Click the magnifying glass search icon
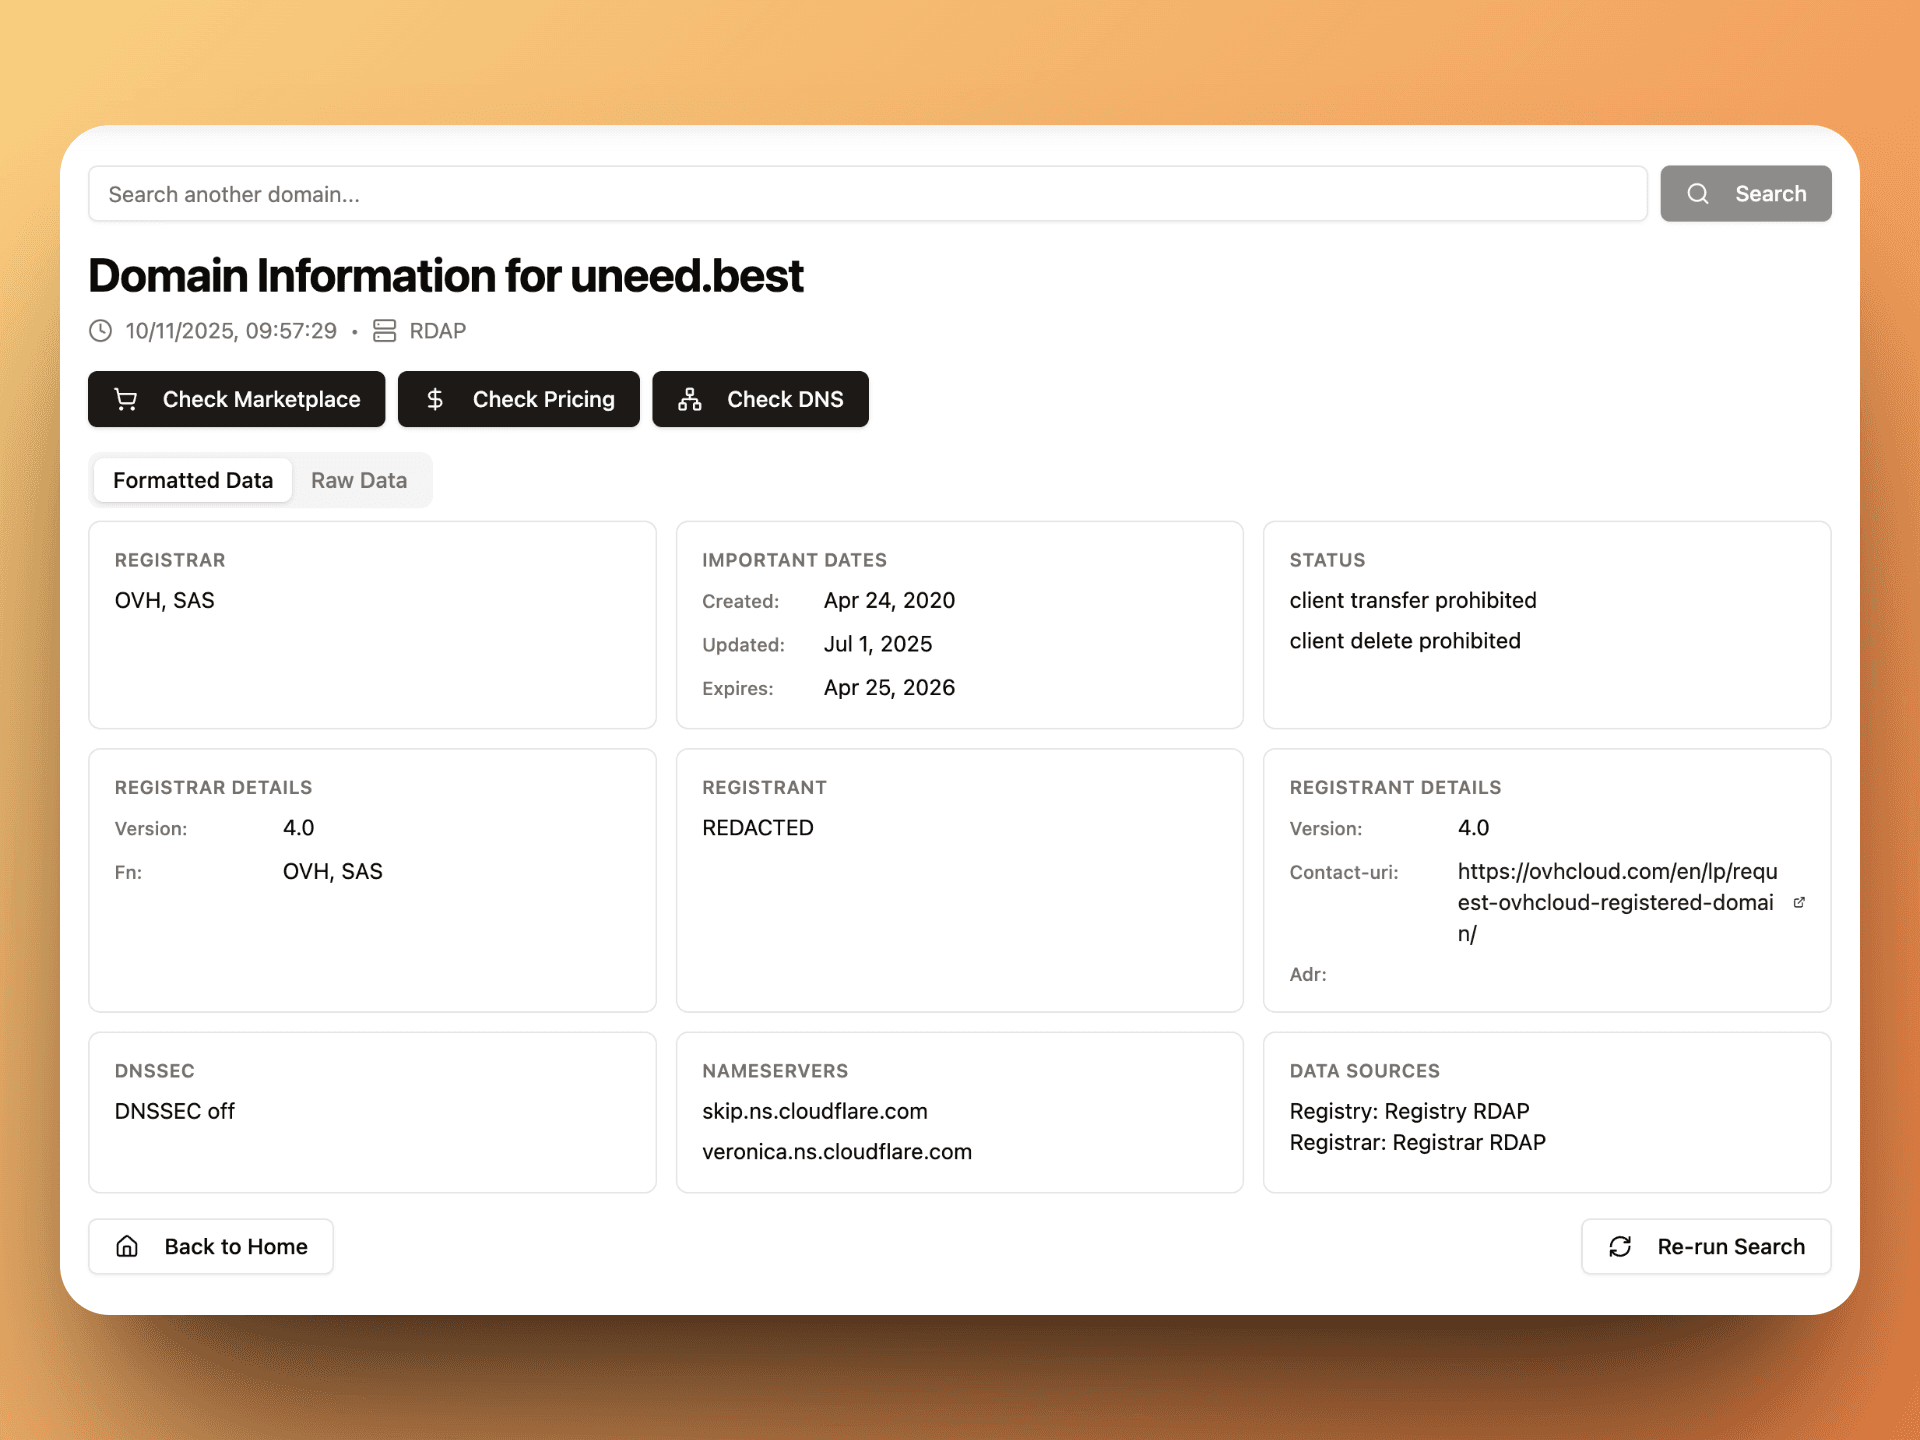This screenshot has width=1920, height=1440. (x=1698, y=193)
